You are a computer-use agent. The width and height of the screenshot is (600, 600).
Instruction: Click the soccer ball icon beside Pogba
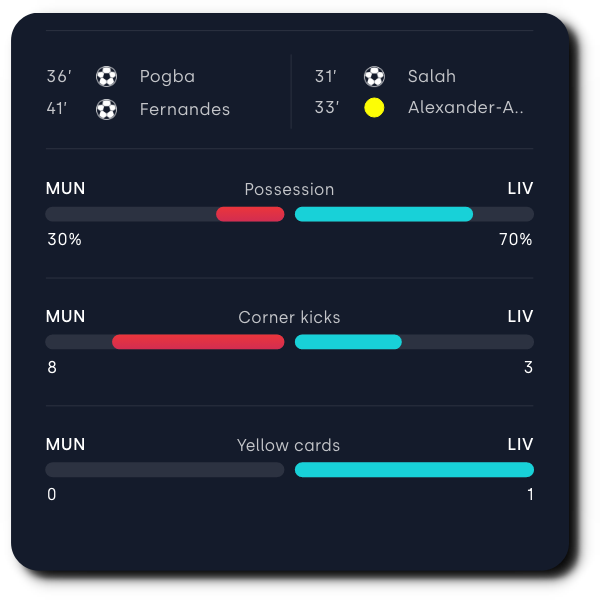(x=106, y=77)
